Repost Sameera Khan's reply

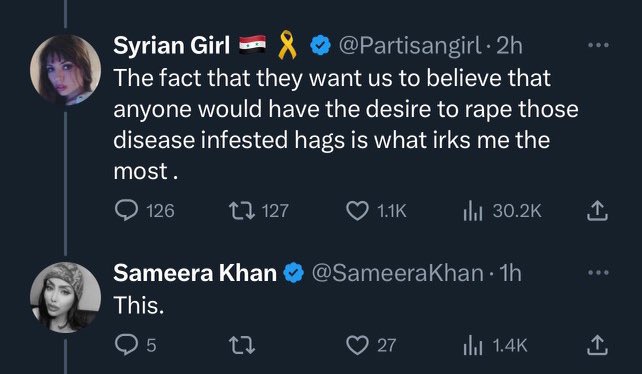point(242,345)
